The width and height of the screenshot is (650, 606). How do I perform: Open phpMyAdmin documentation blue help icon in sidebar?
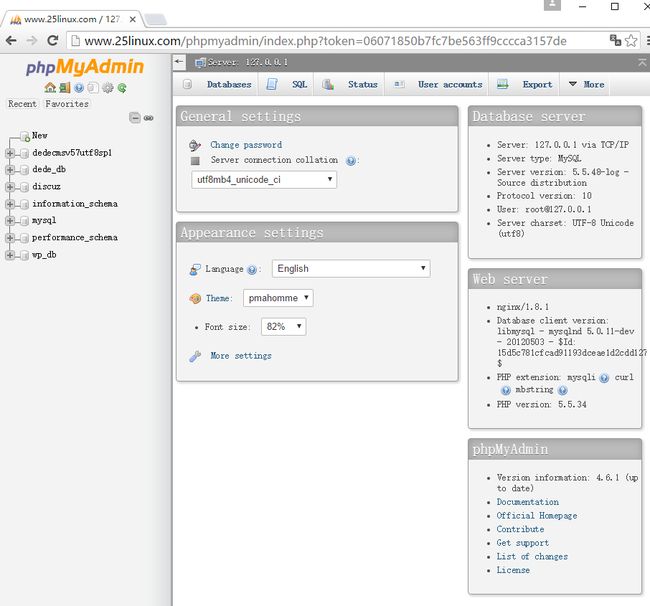pos(79,88)
